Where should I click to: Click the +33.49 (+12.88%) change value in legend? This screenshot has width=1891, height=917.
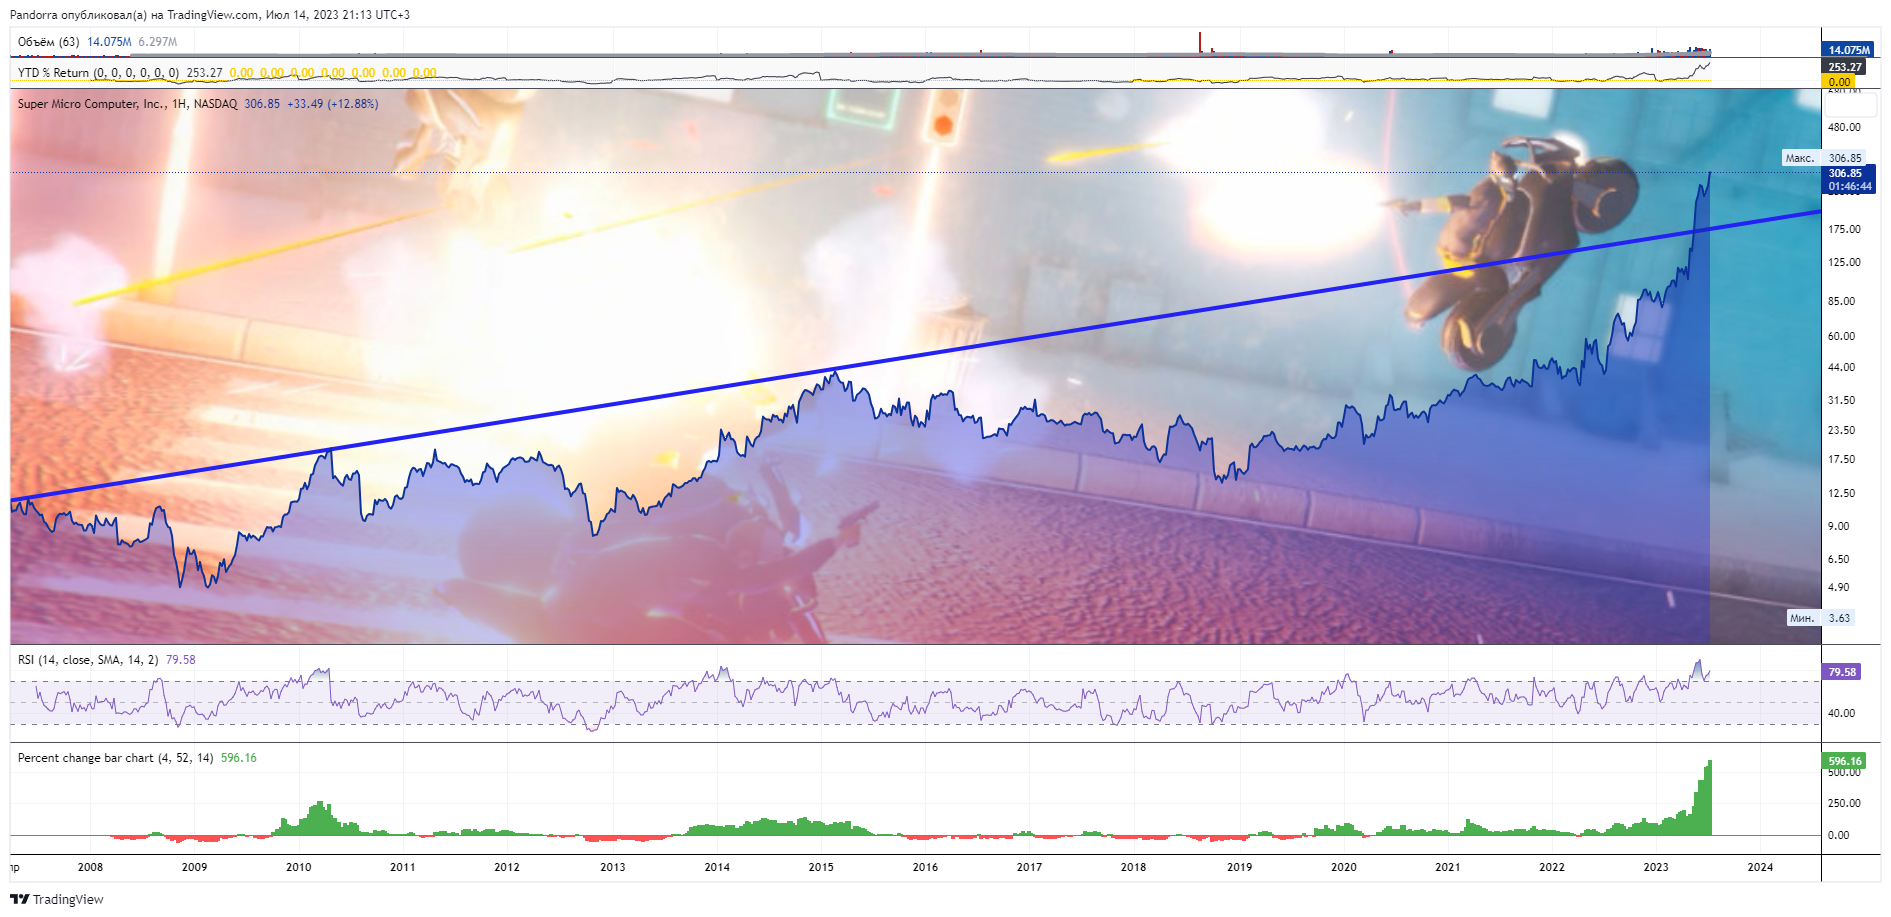pos(332,104)
